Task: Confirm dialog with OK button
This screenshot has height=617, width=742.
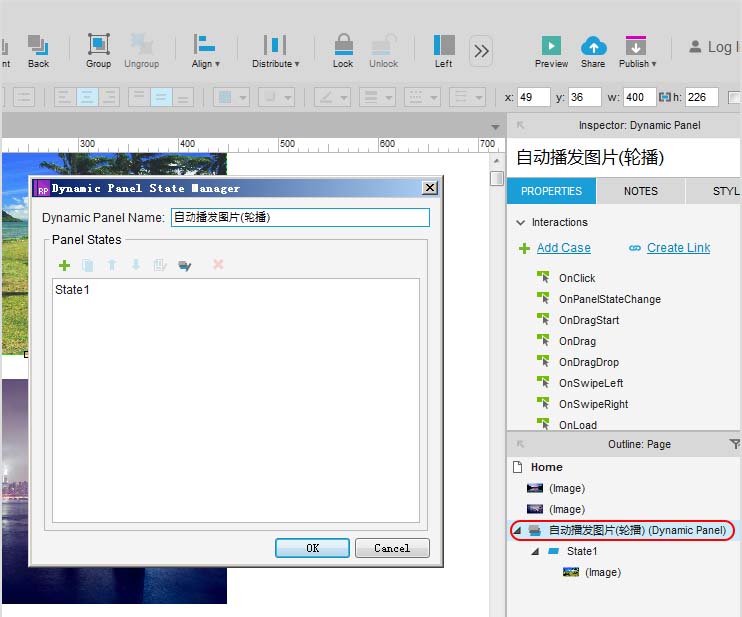Action: tap(312, 548)
